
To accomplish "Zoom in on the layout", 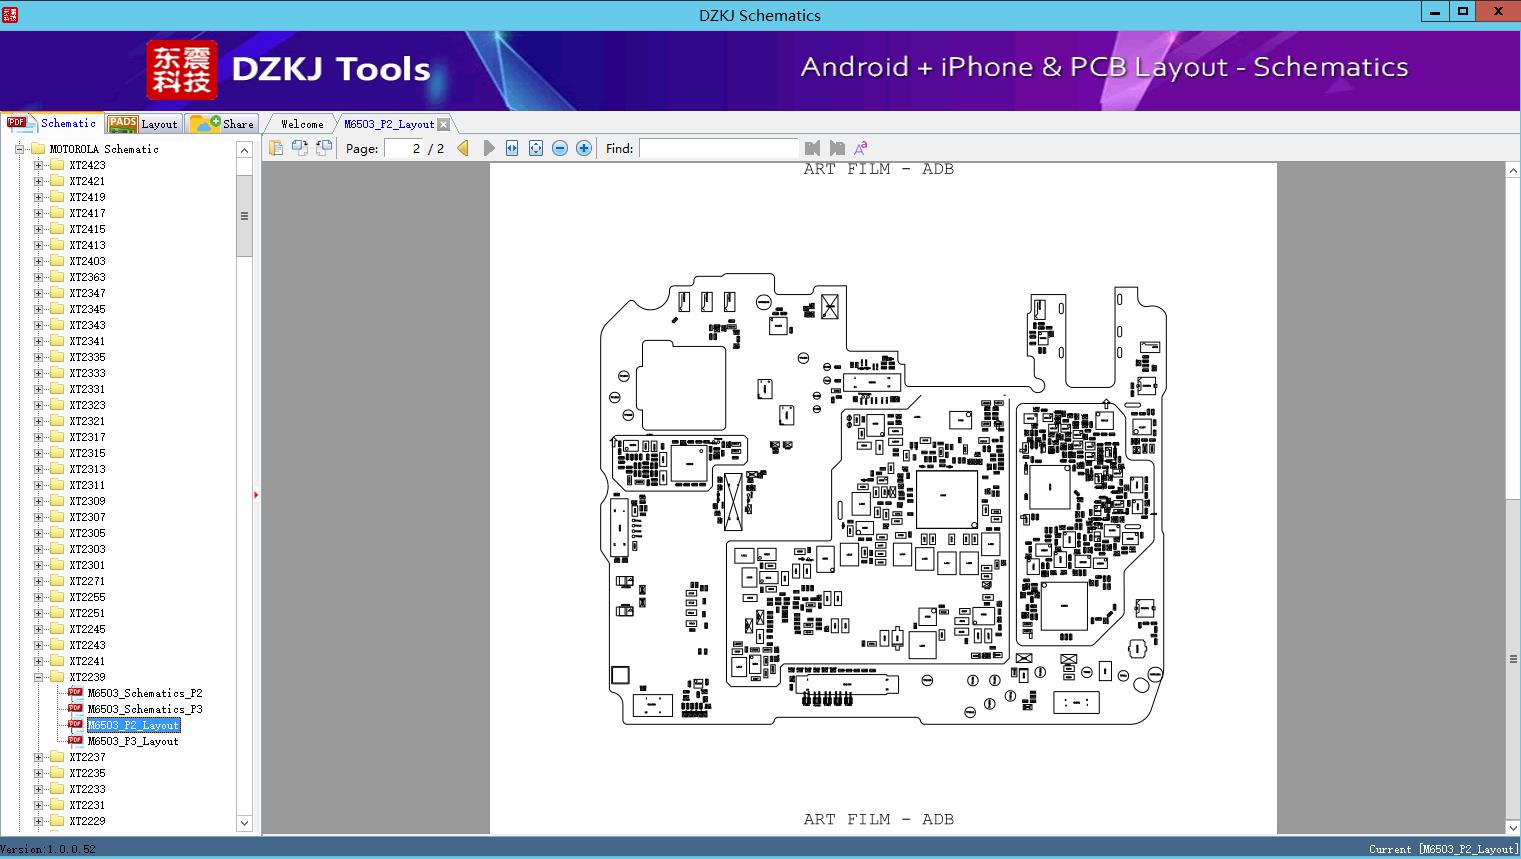I will [584, 148].
